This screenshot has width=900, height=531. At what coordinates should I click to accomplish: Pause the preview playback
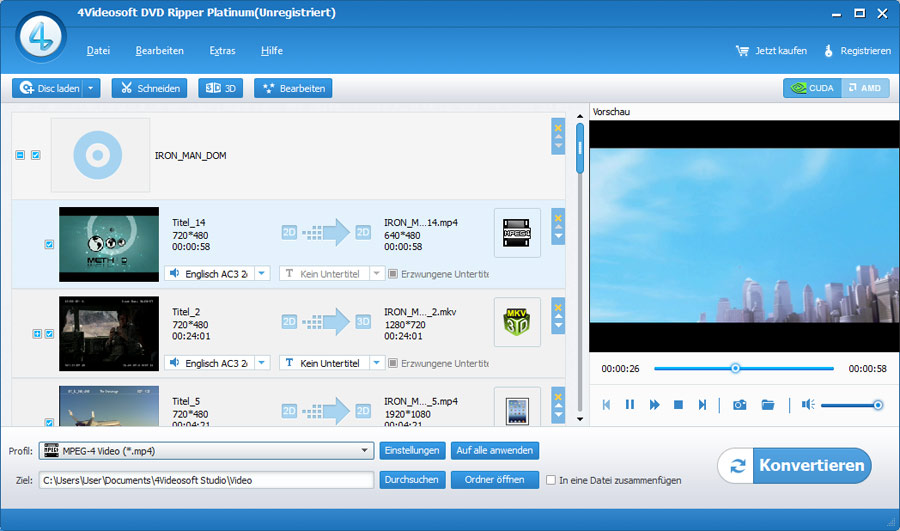point(630,405)
